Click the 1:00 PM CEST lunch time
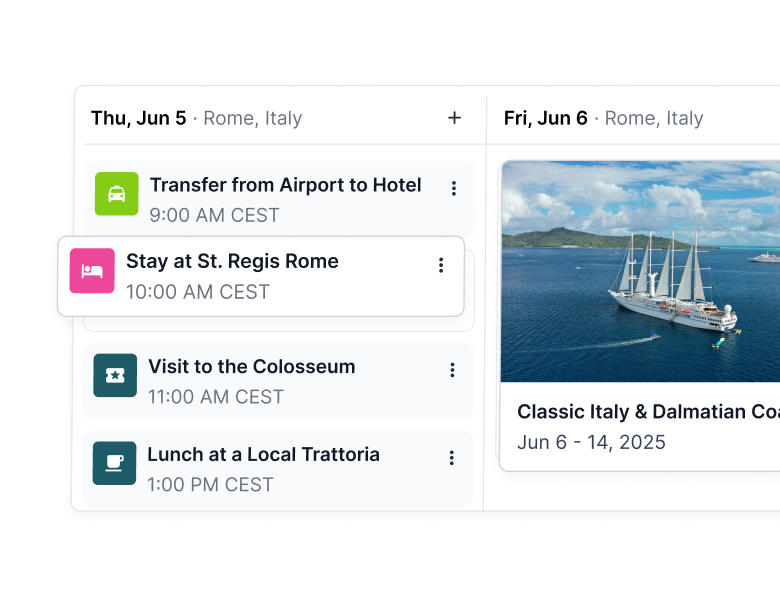Image resolution: width=780 pixels, height=600 pixels. tap(210, 484)
